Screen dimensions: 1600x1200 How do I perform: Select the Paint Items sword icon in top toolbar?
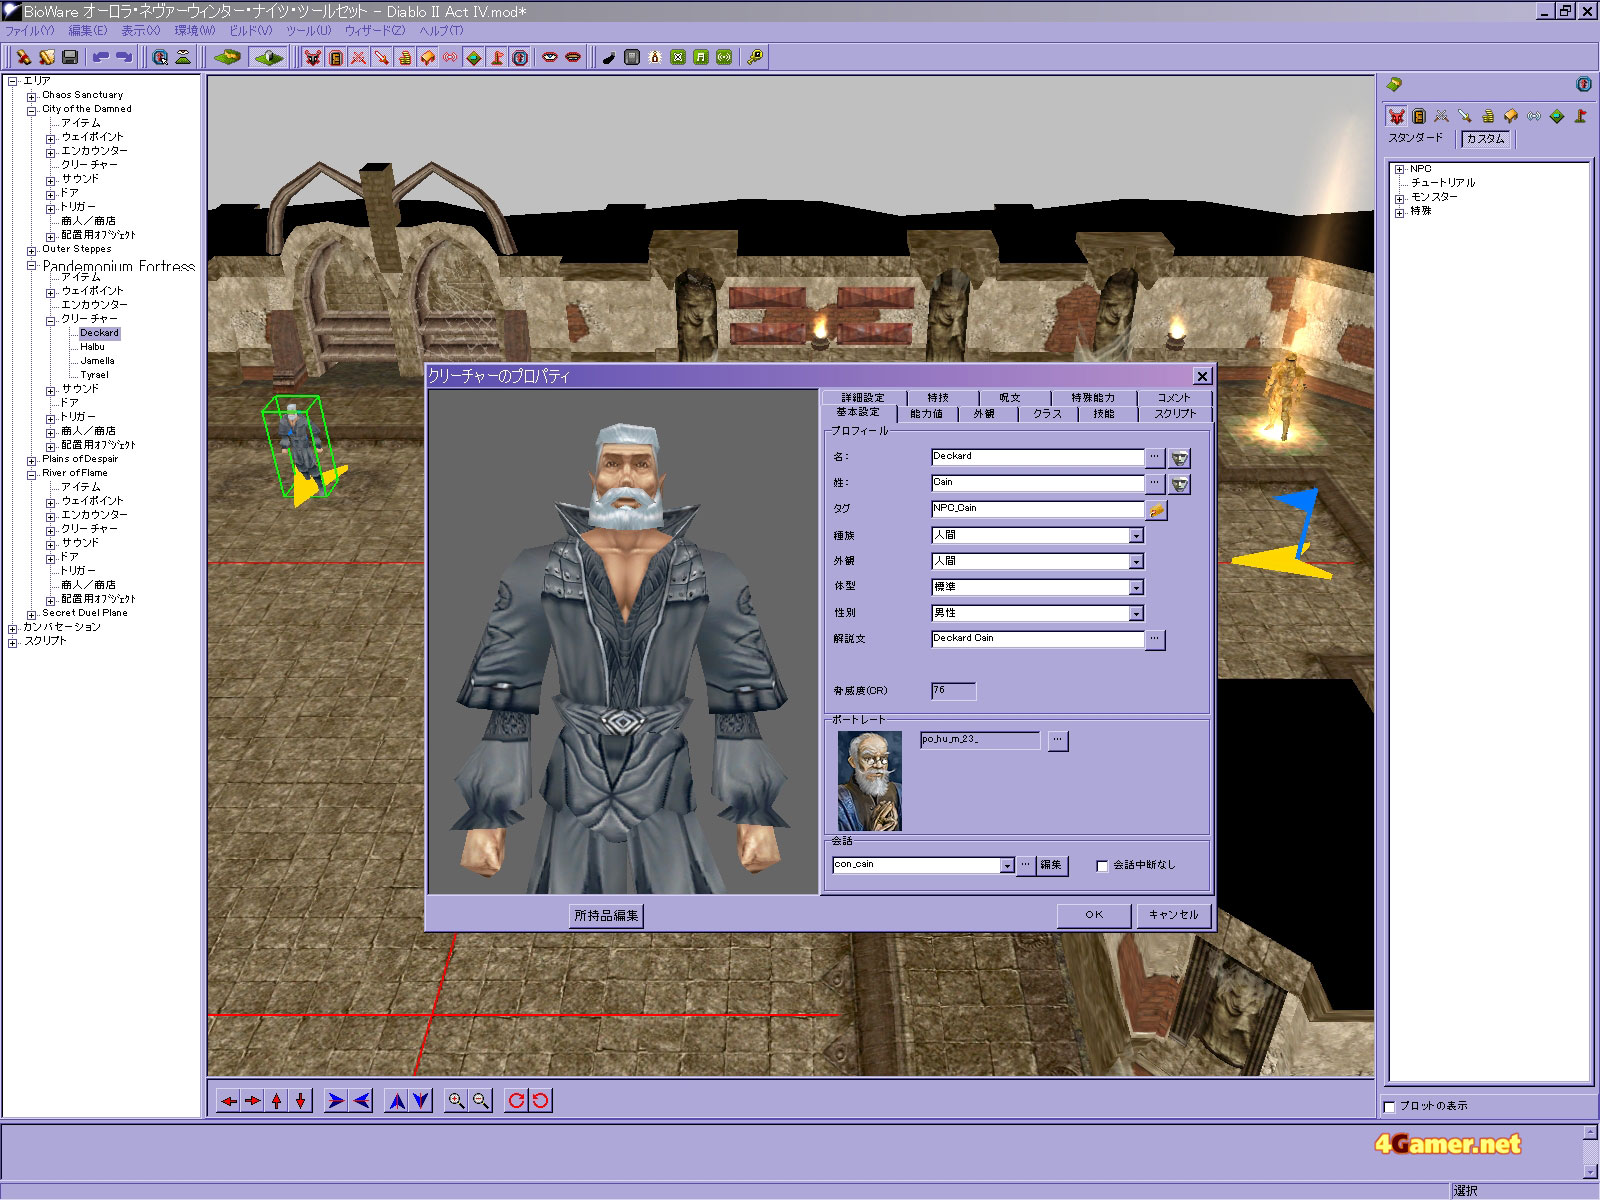click(382, 57)
